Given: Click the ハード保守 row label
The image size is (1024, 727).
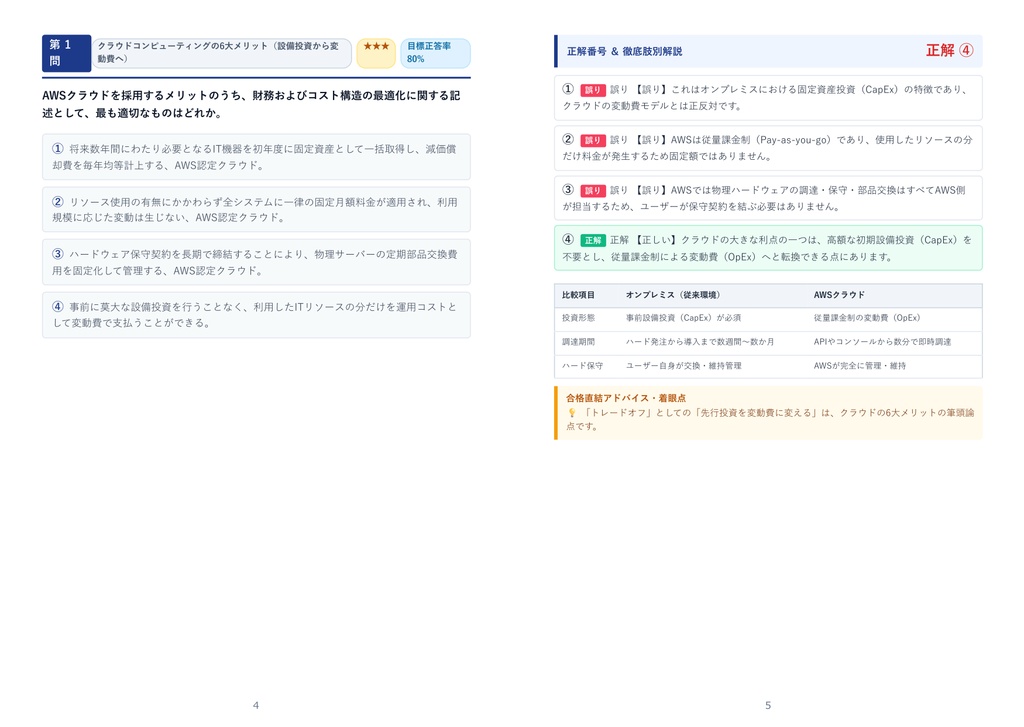Looking at the screenshot, I should coord(582,366).
